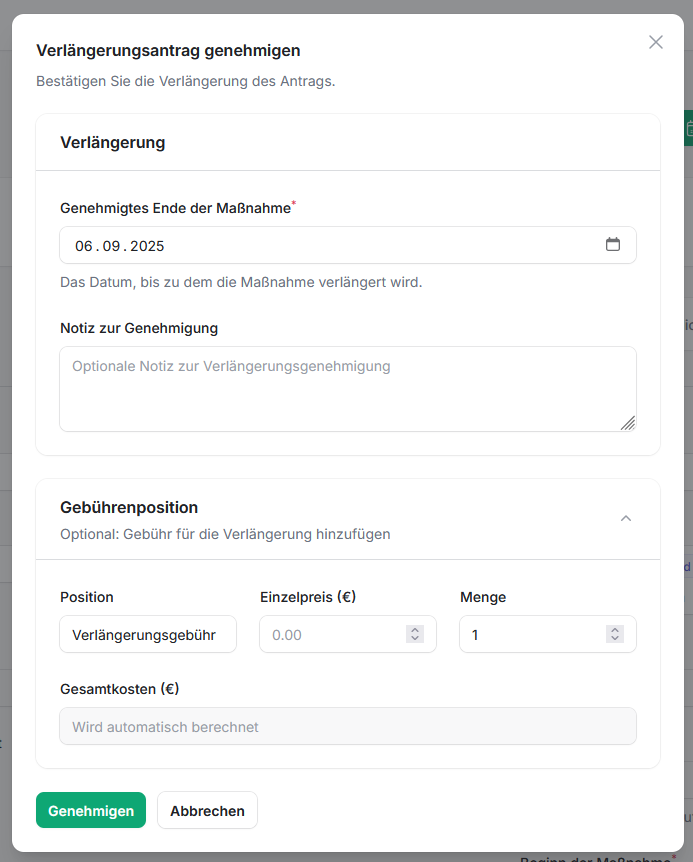Select the day segment 06 in date
Viewport: 693px width, 862px height.
pos(84,246)
